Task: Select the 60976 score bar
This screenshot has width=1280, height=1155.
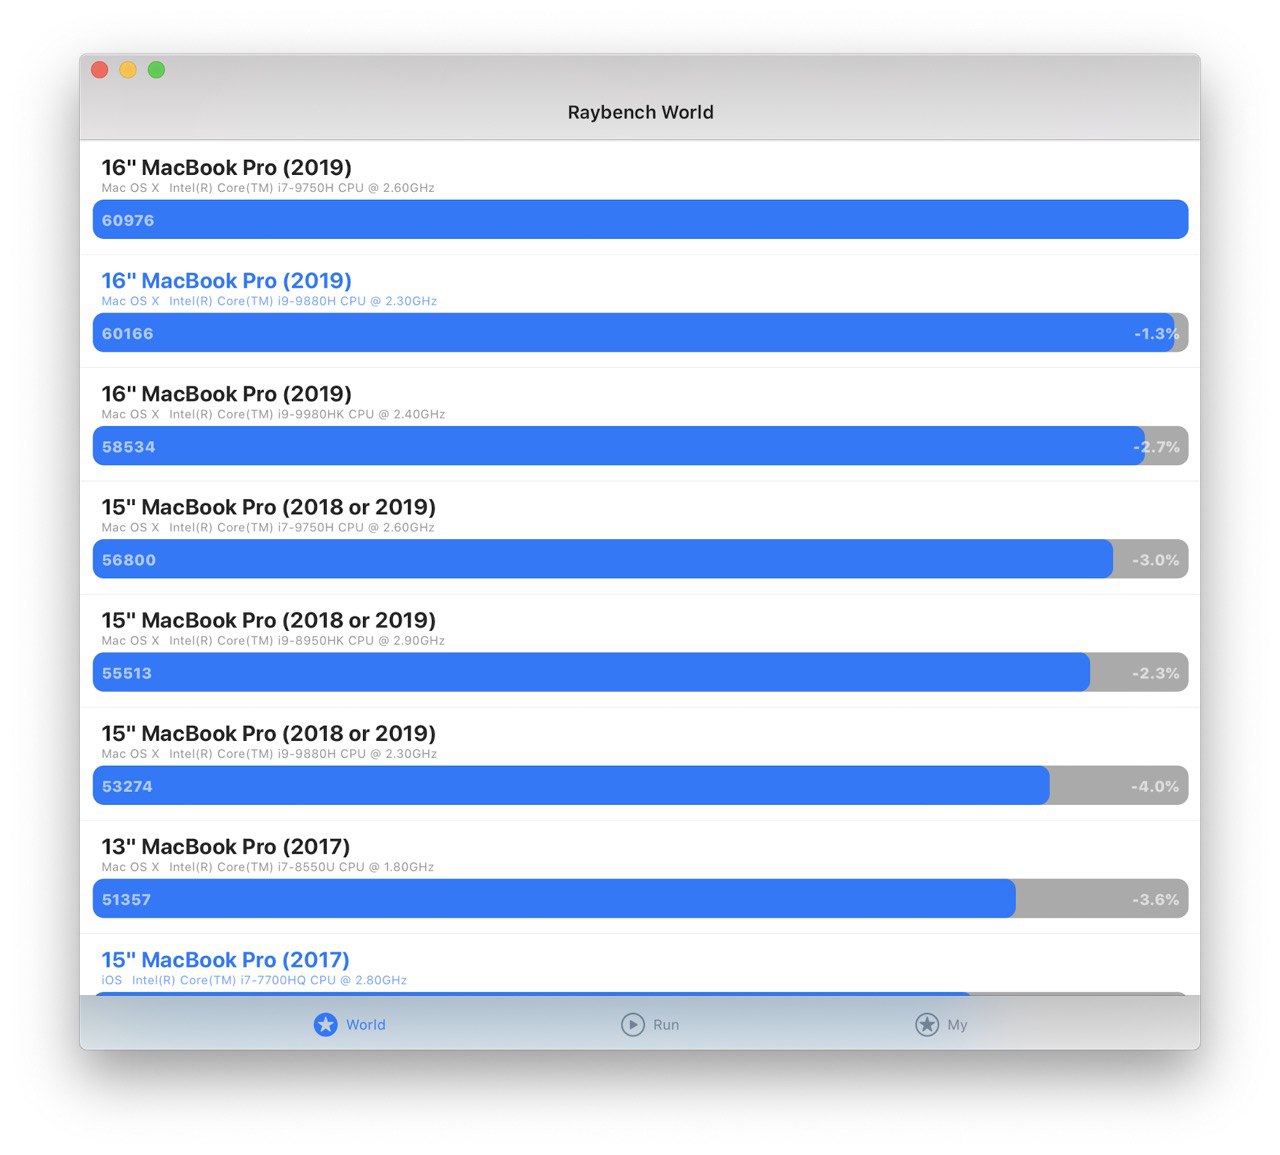Action: 640,219
